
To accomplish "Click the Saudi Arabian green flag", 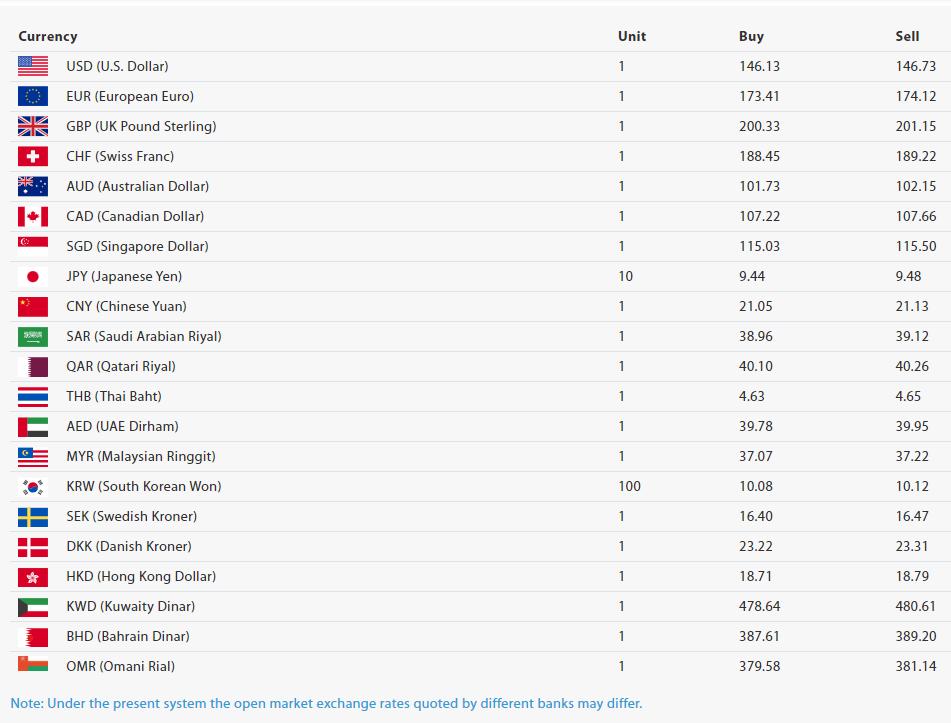I will click(x=33, y=336).
